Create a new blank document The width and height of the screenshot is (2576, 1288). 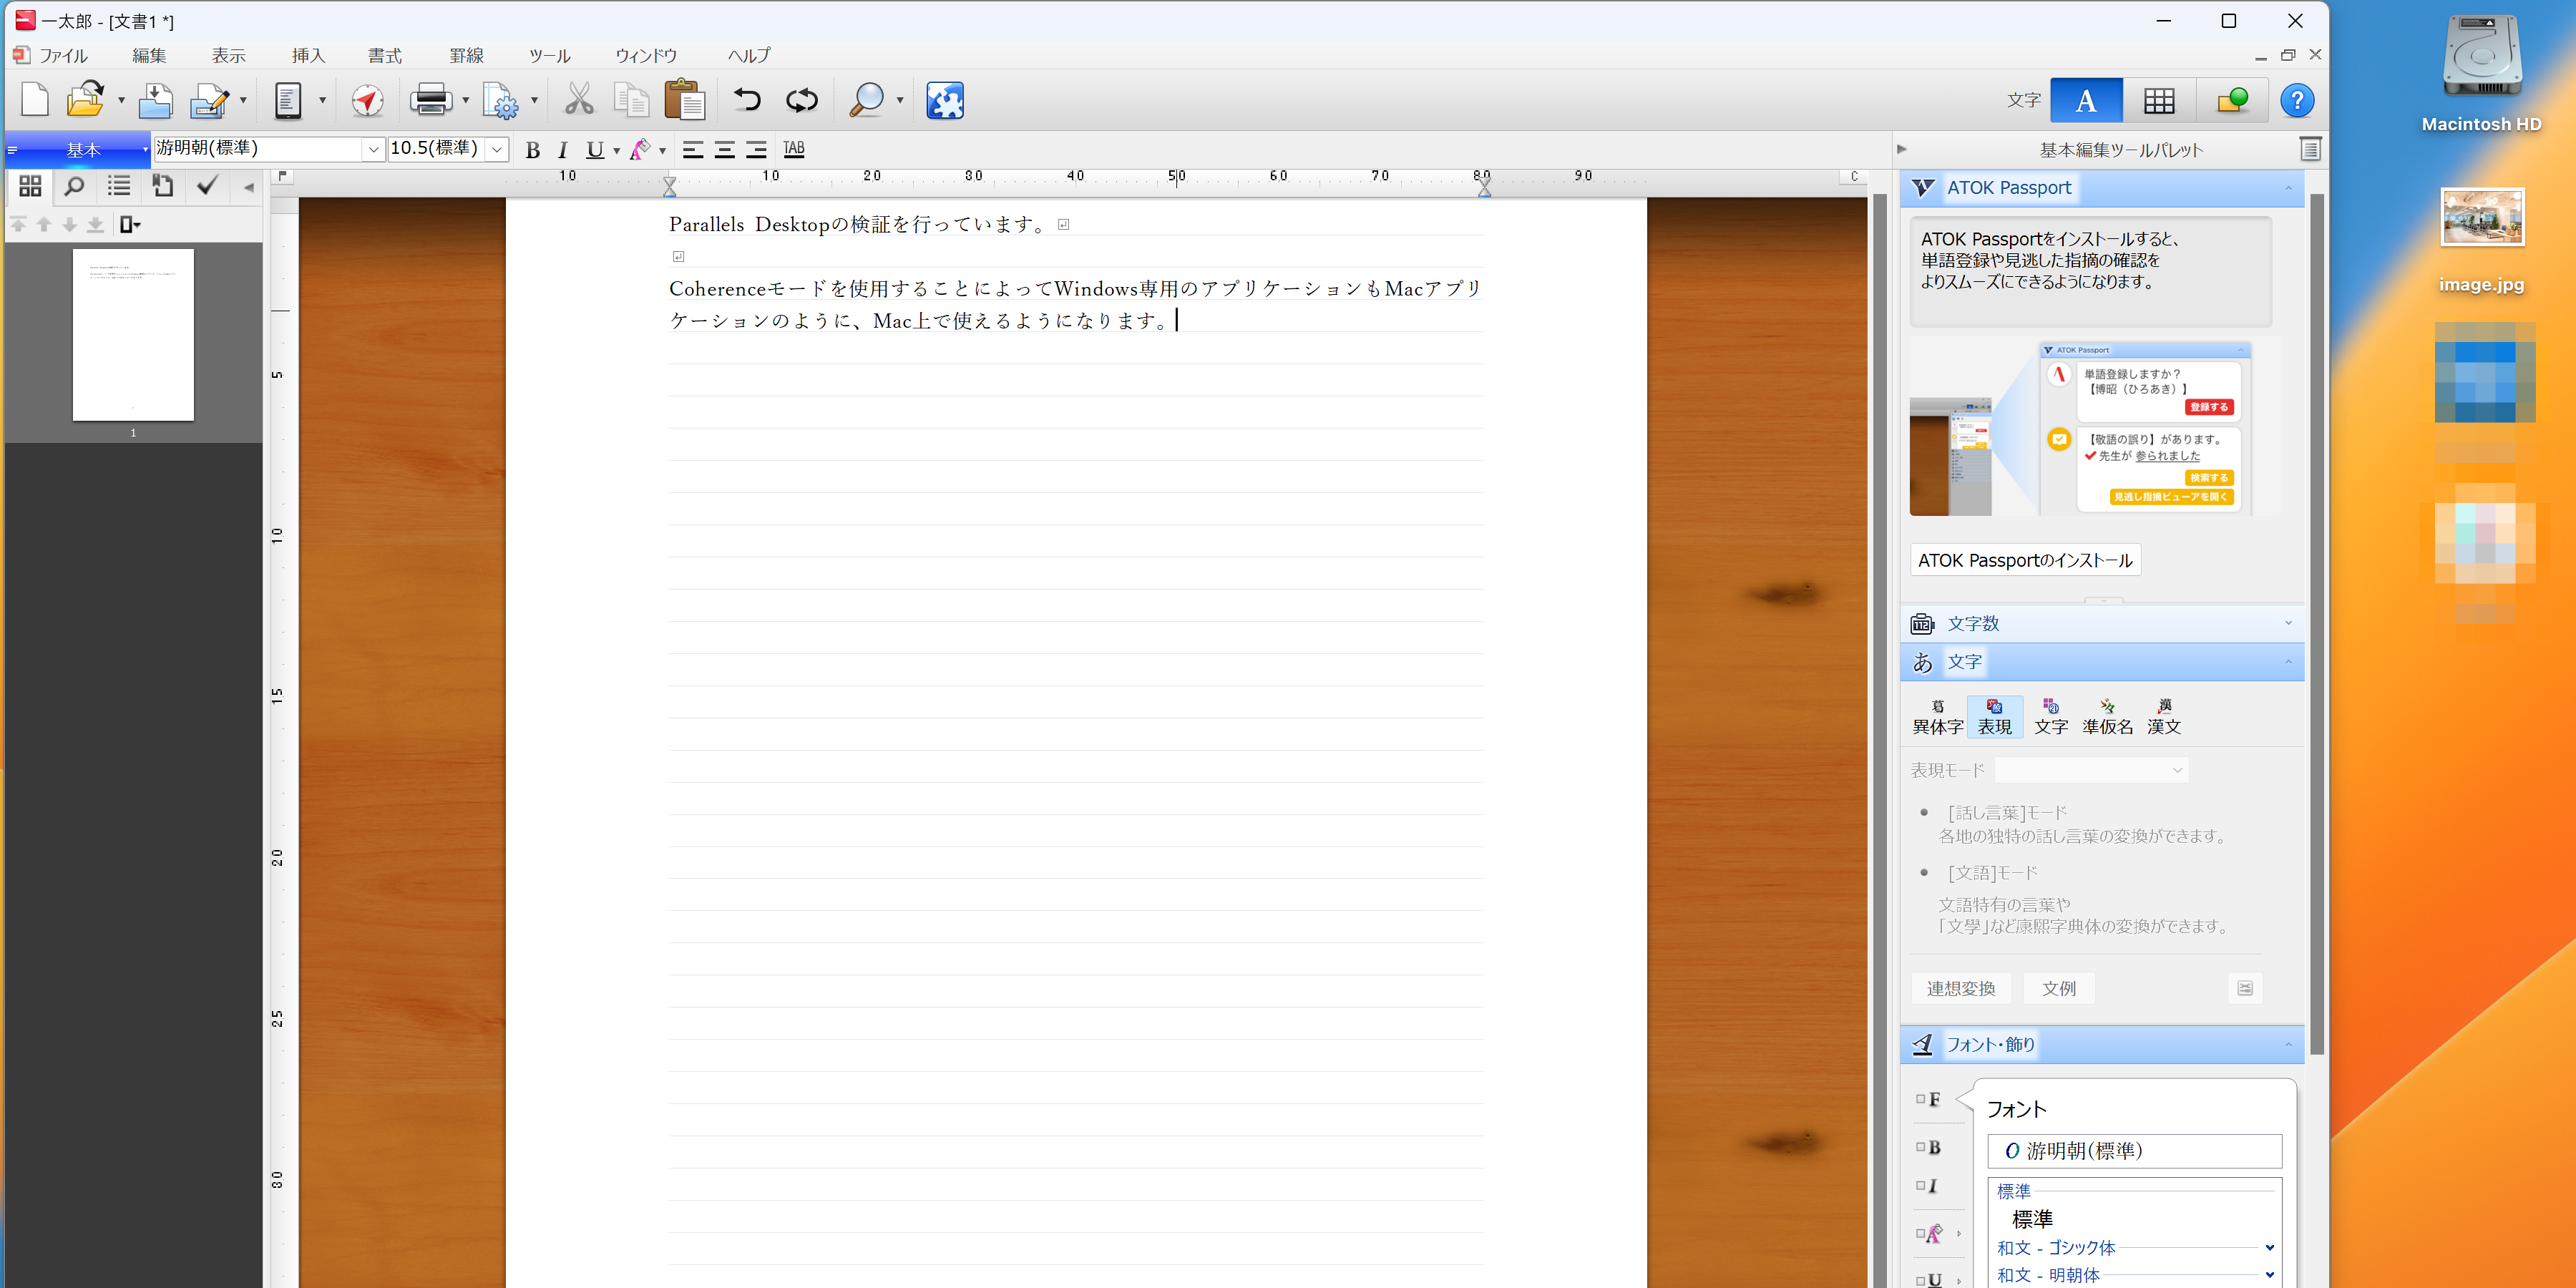pos(35,100)
